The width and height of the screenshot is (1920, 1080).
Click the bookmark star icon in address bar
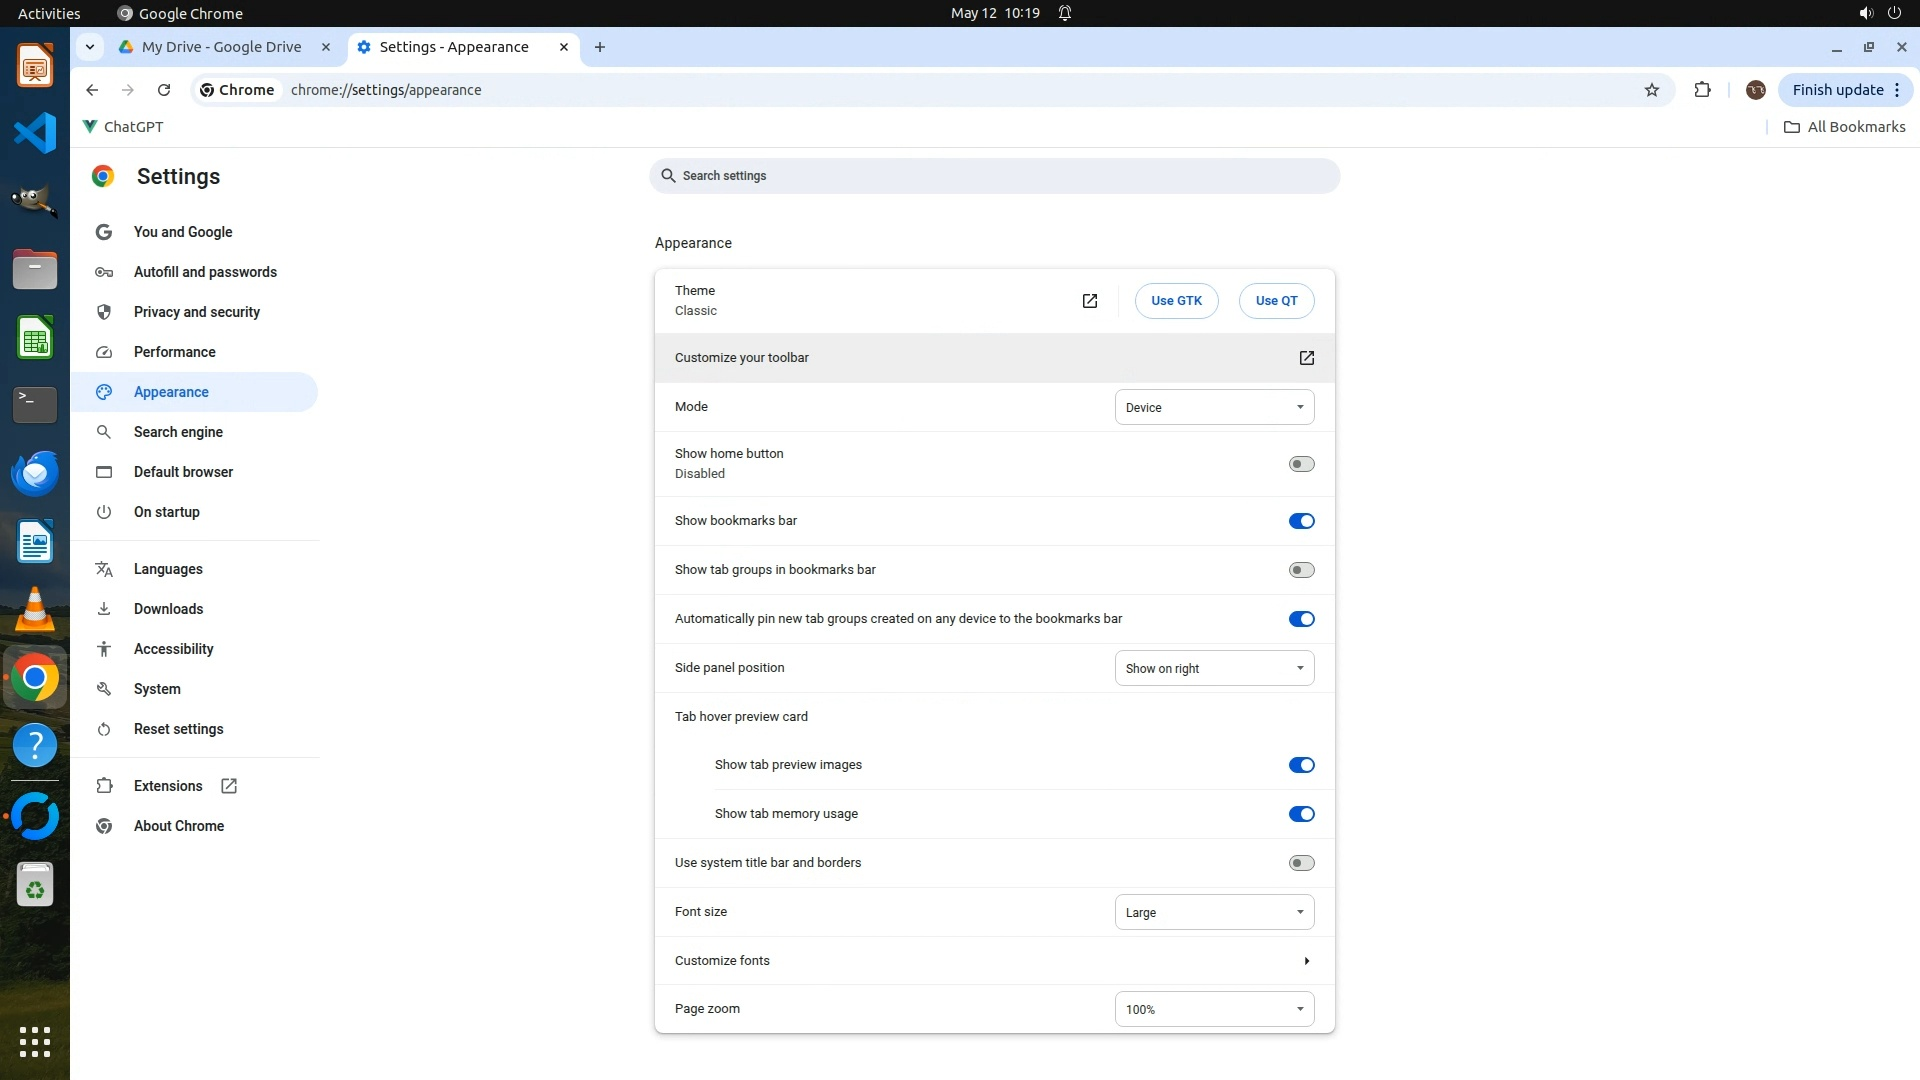pyautogui.click(x=1652, y=90)
